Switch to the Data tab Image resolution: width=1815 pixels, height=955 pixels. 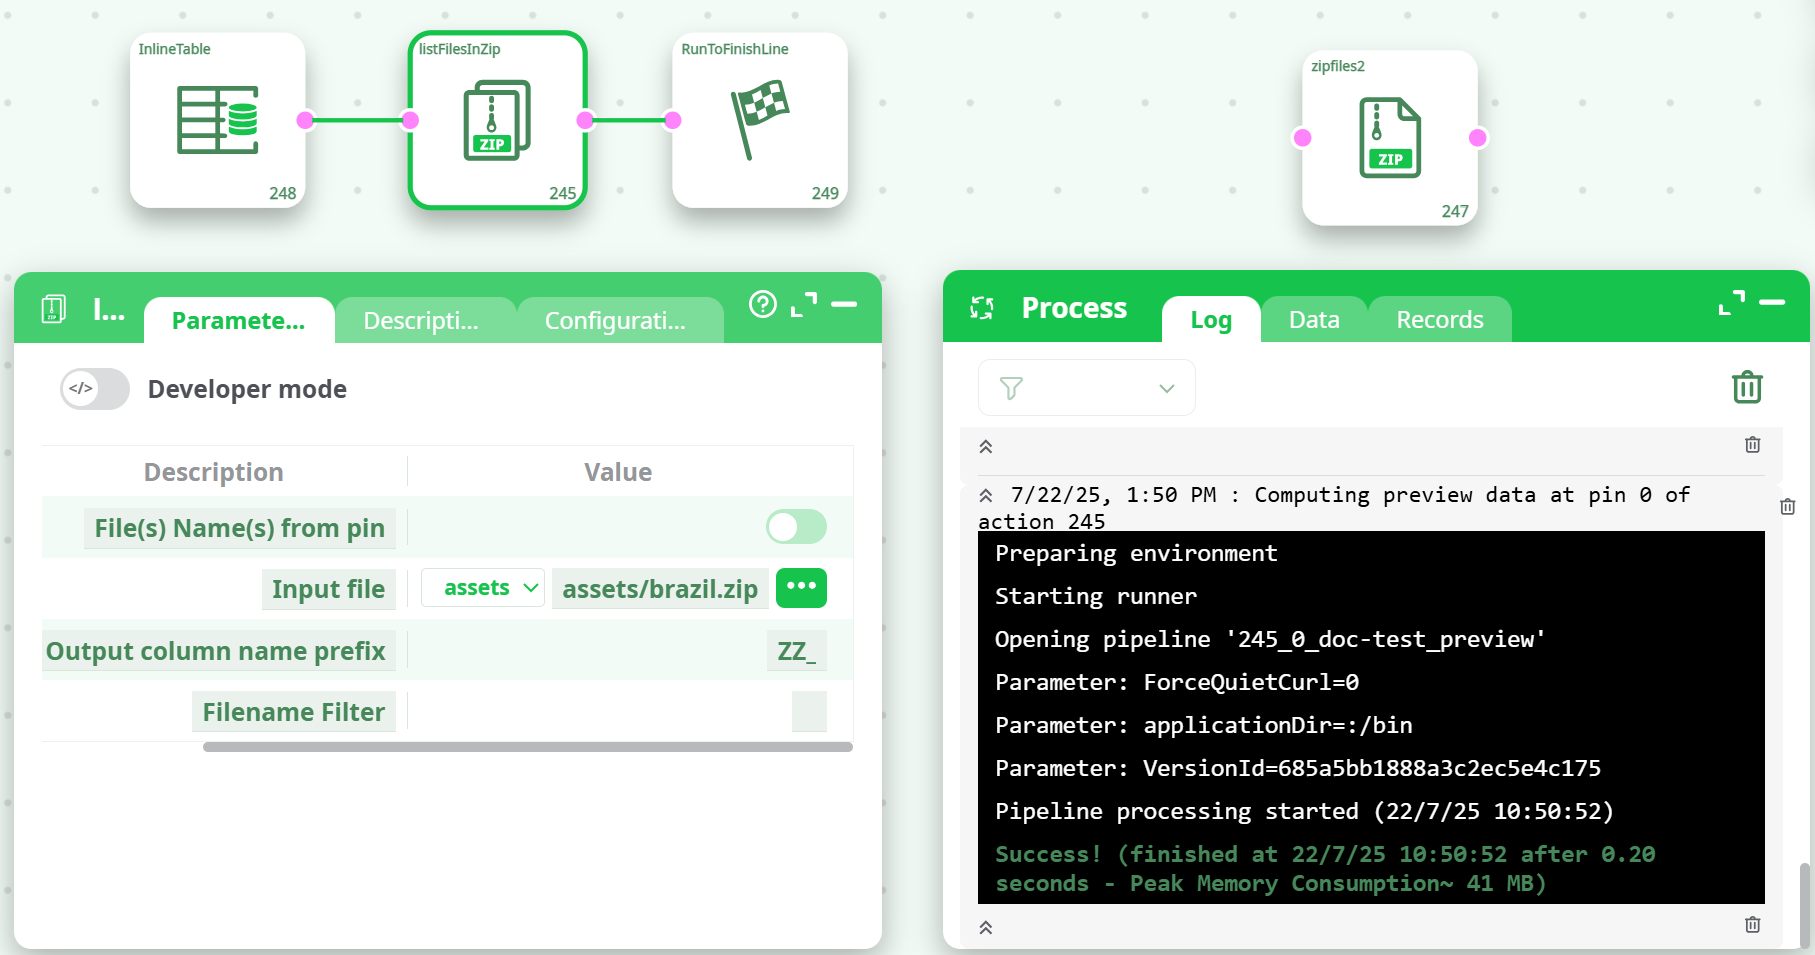[x=1313, y=320]
